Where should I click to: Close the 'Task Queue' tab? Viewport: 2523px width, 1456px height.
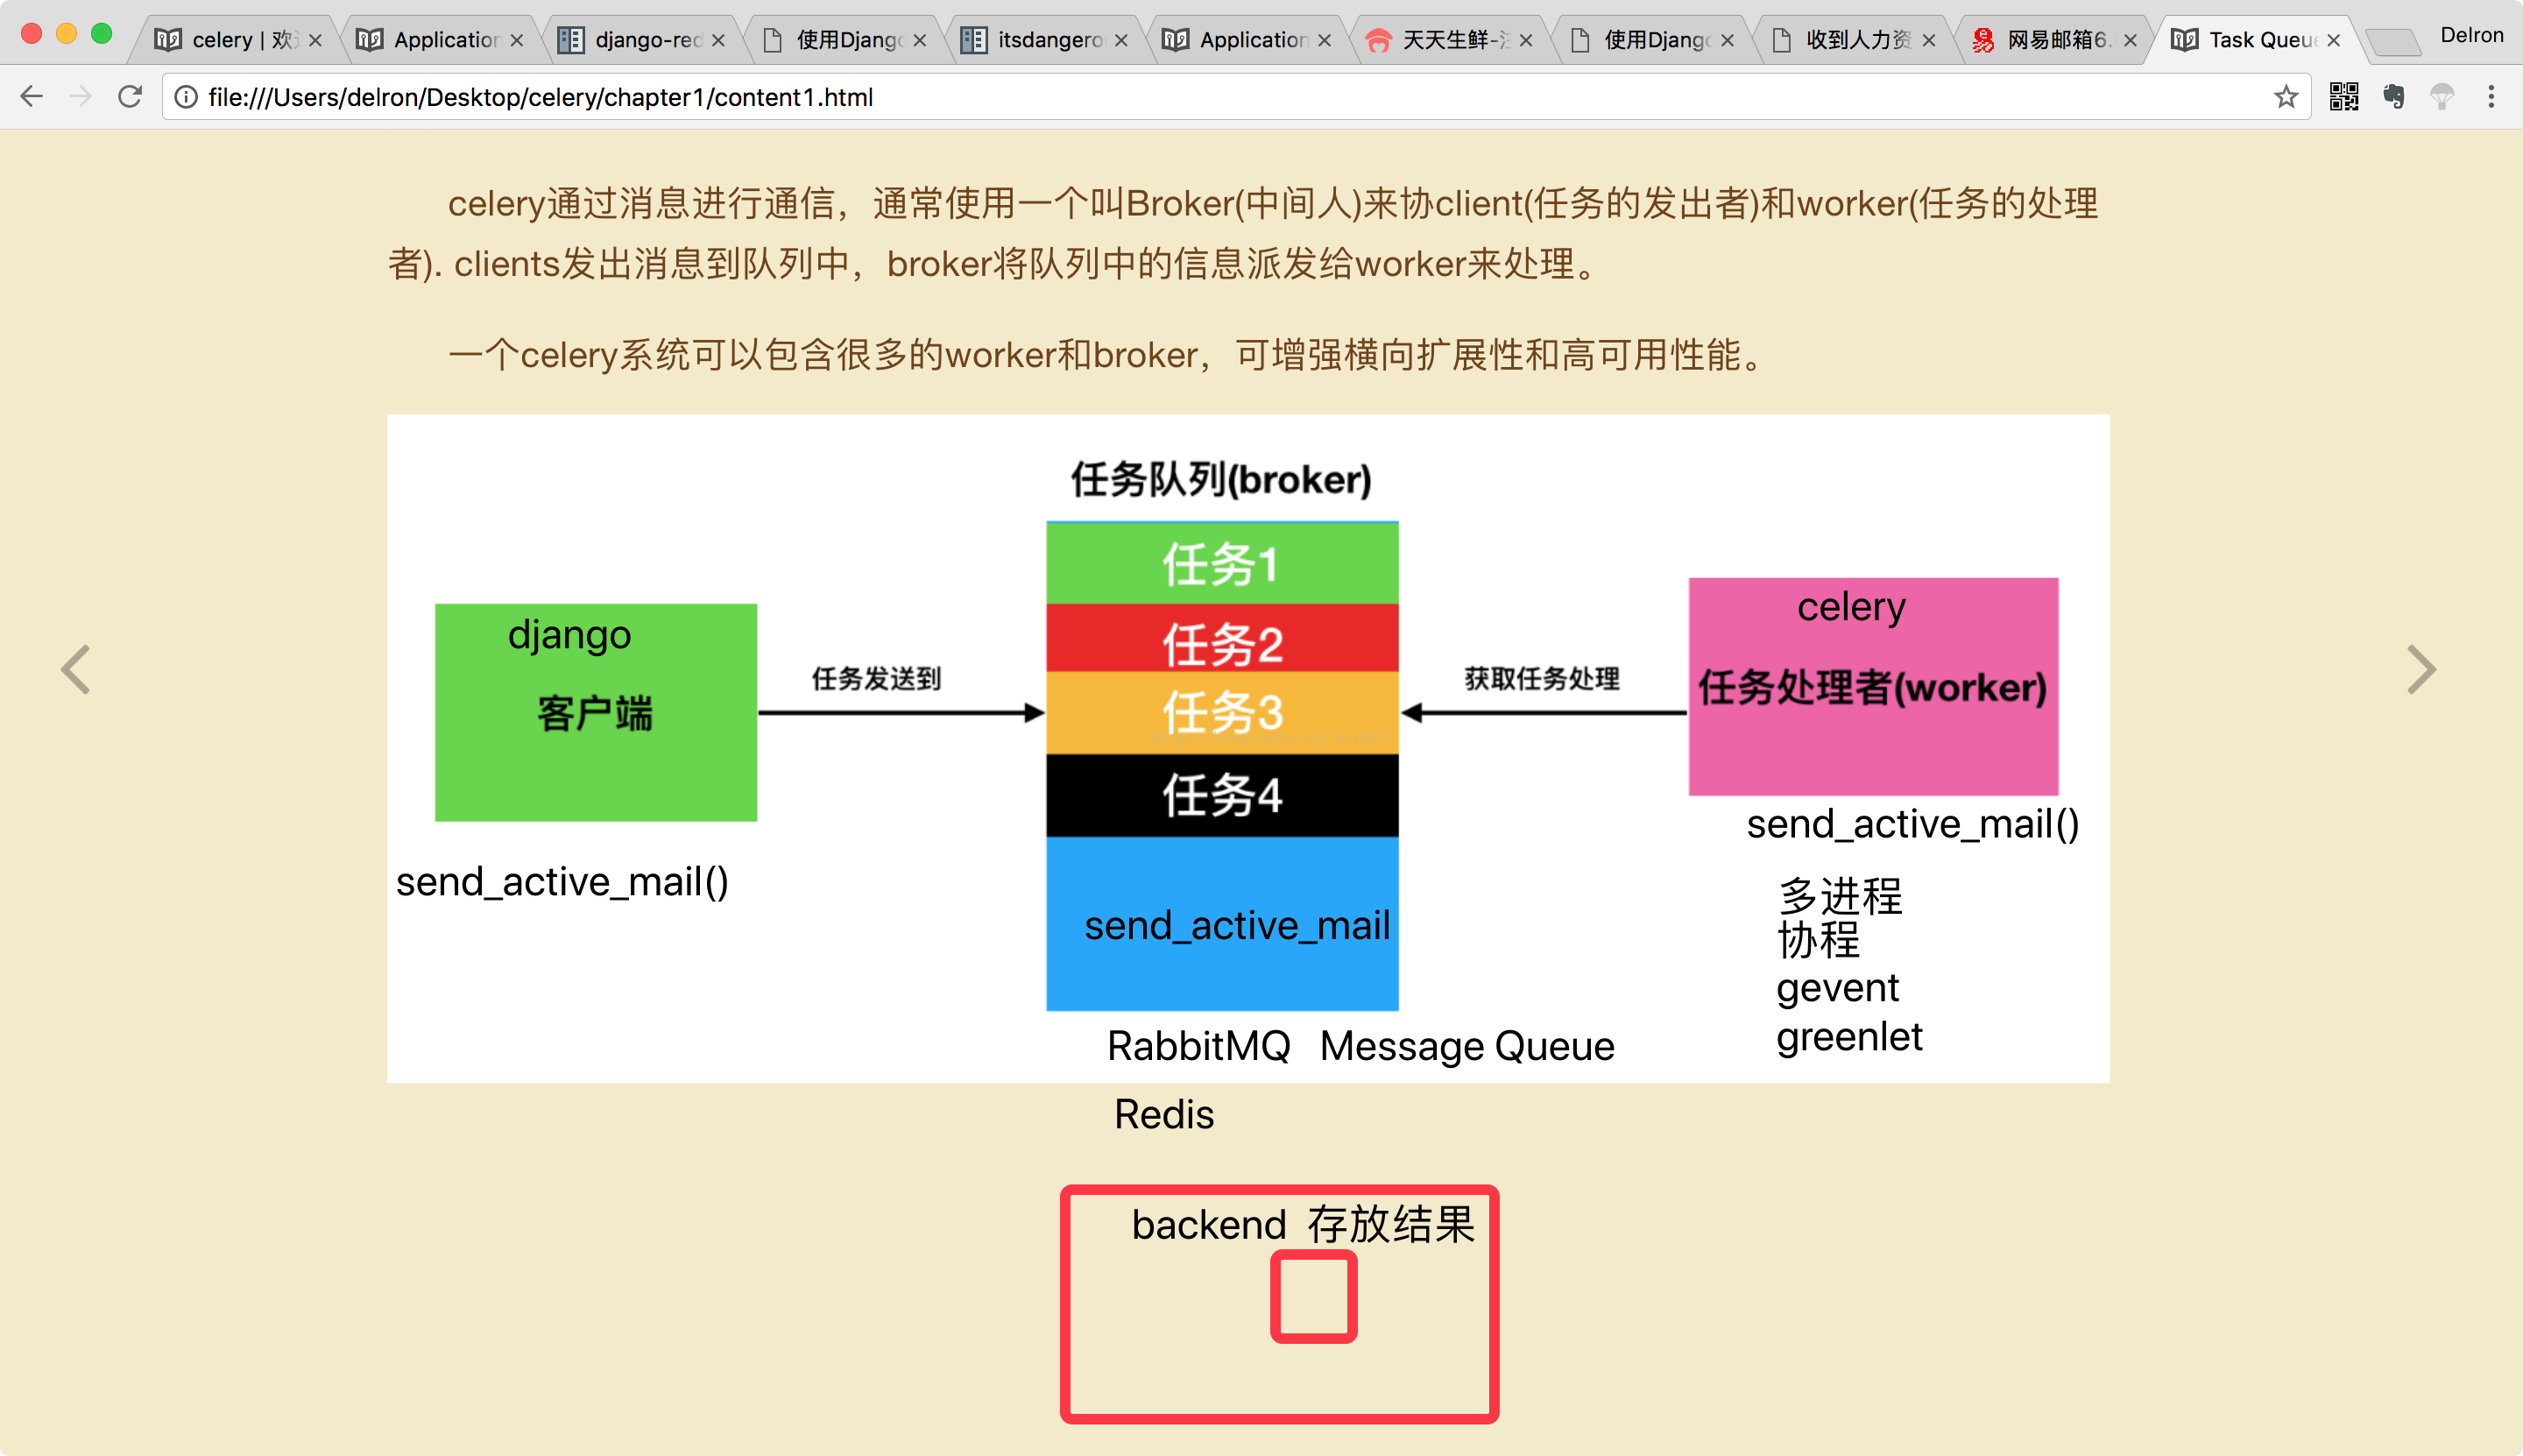click(x=2333, y=40)
